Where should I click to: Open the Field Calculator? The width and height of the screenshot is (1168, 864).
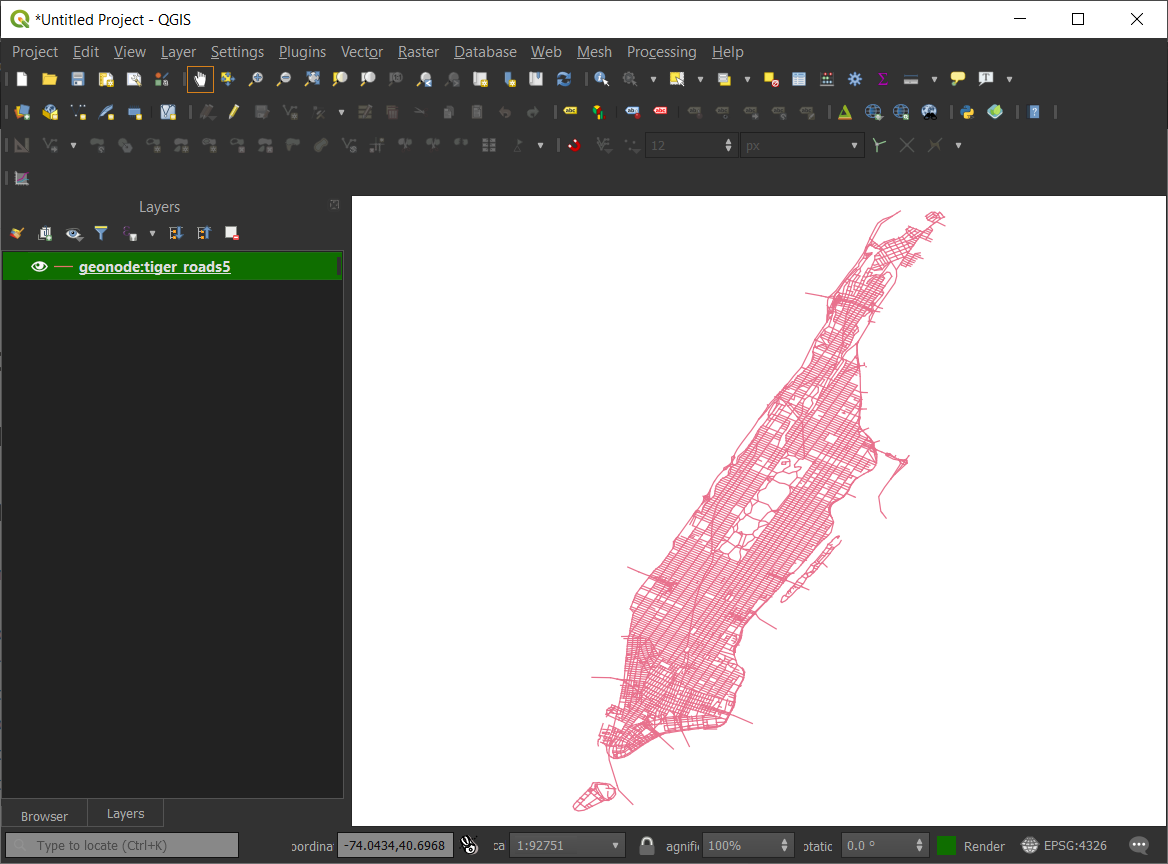pos(827,79)
